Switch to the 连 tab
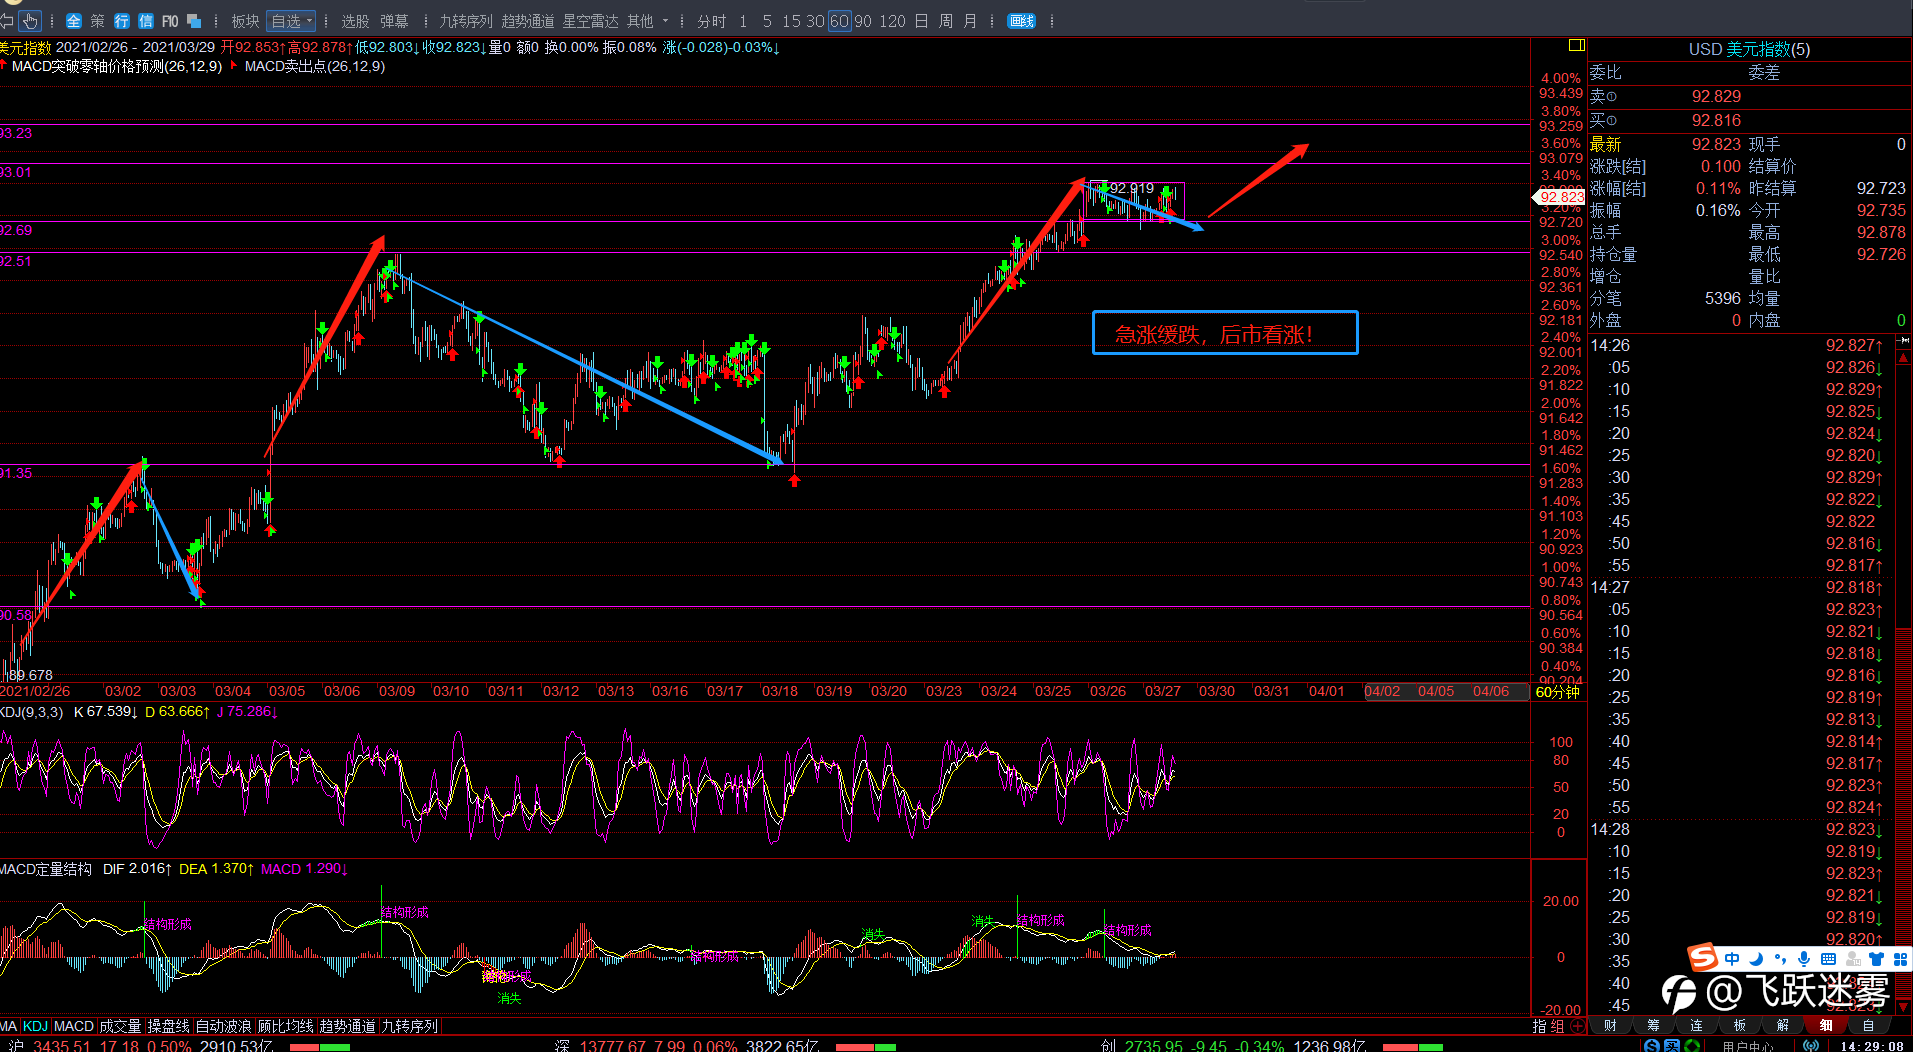The width and height of the screenshot is (1913, 1052). 1696,1025
